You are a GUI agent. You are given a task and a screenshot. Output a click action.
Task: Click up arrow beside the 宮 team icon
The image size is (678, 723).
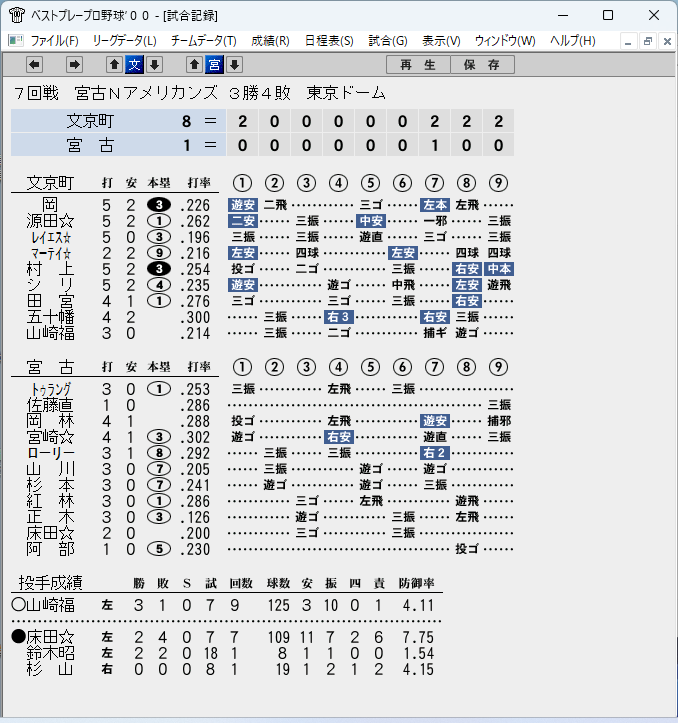coord(194,65)
